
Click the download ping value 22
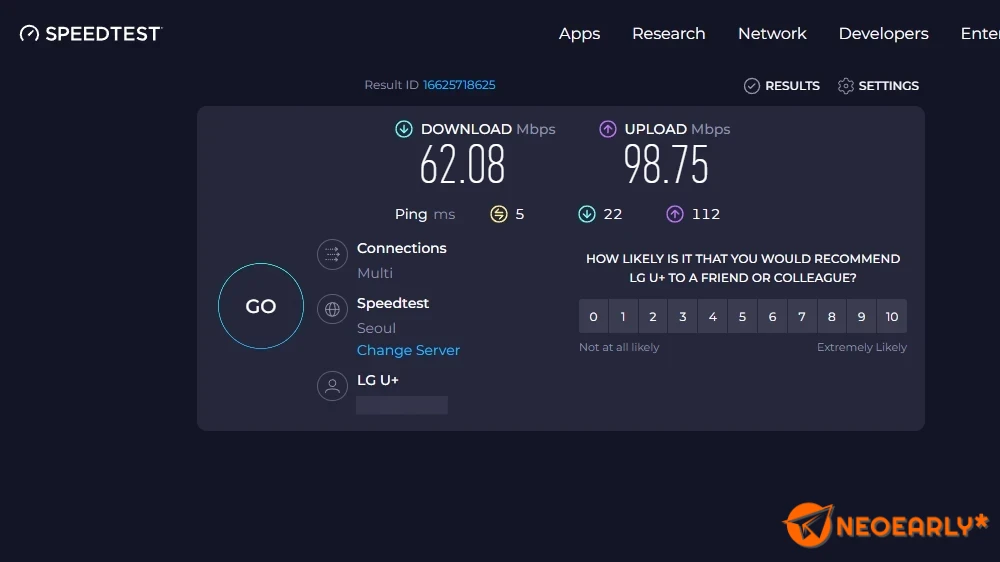tap(613, 214)
